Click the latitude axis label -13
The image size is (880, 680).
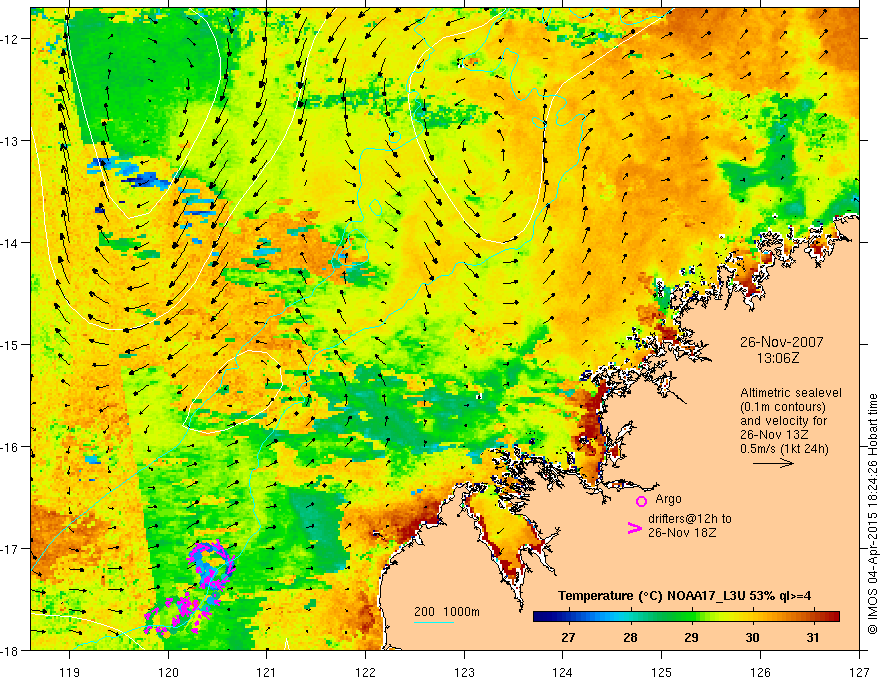click(x=10, y=141)
